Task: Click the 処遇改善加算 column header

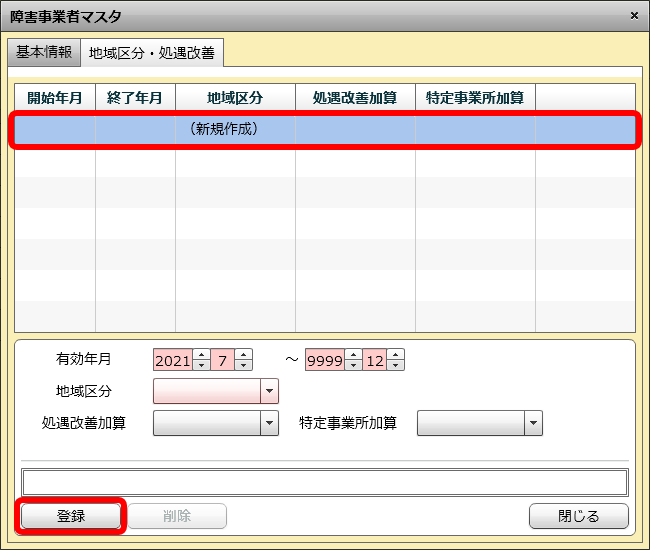Action: click(355, 97)
